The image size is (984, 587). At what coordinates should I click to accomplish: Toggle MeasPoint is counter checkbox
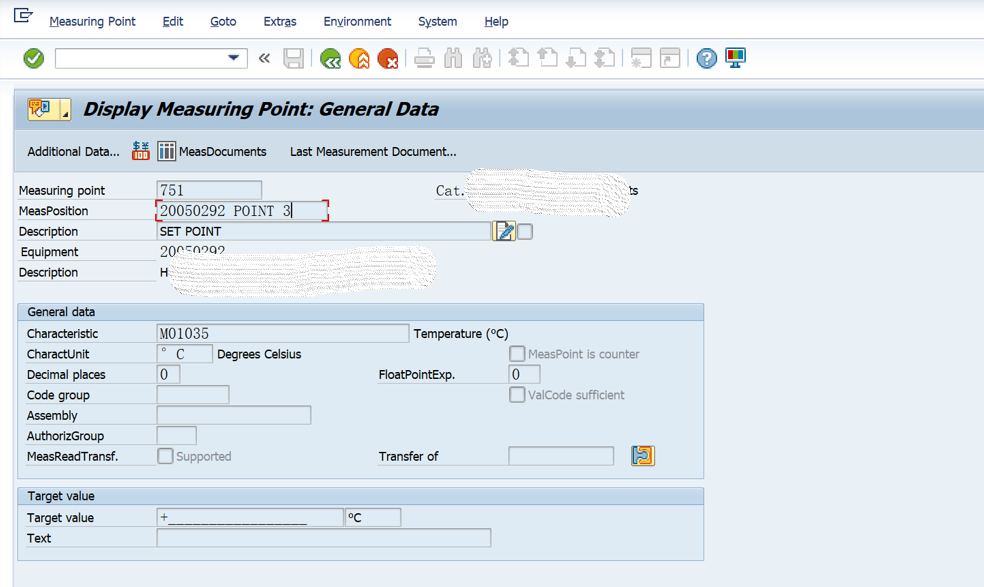pos(517,353)
